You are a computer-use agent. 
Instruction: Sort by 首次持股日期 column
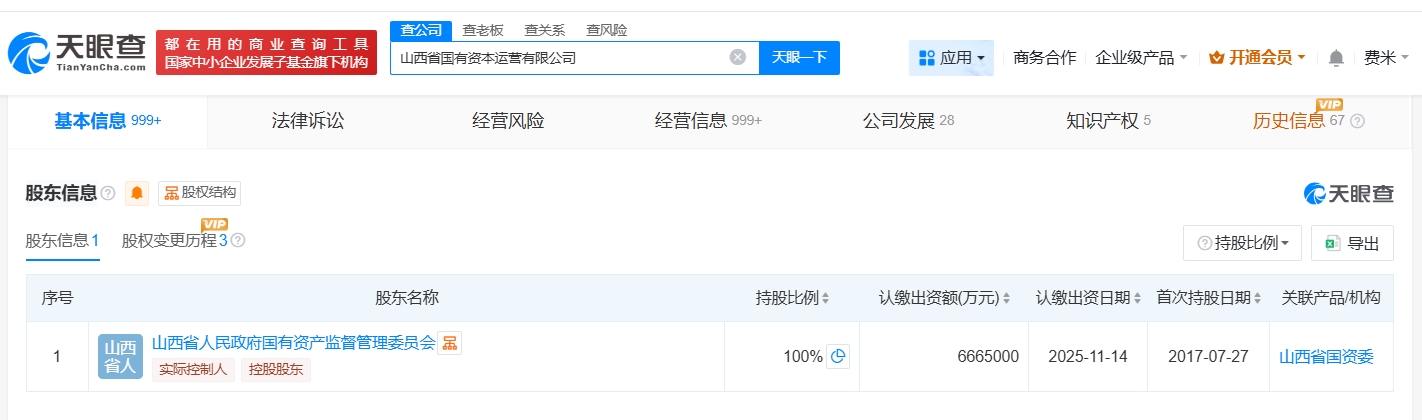click(1257, 298)
